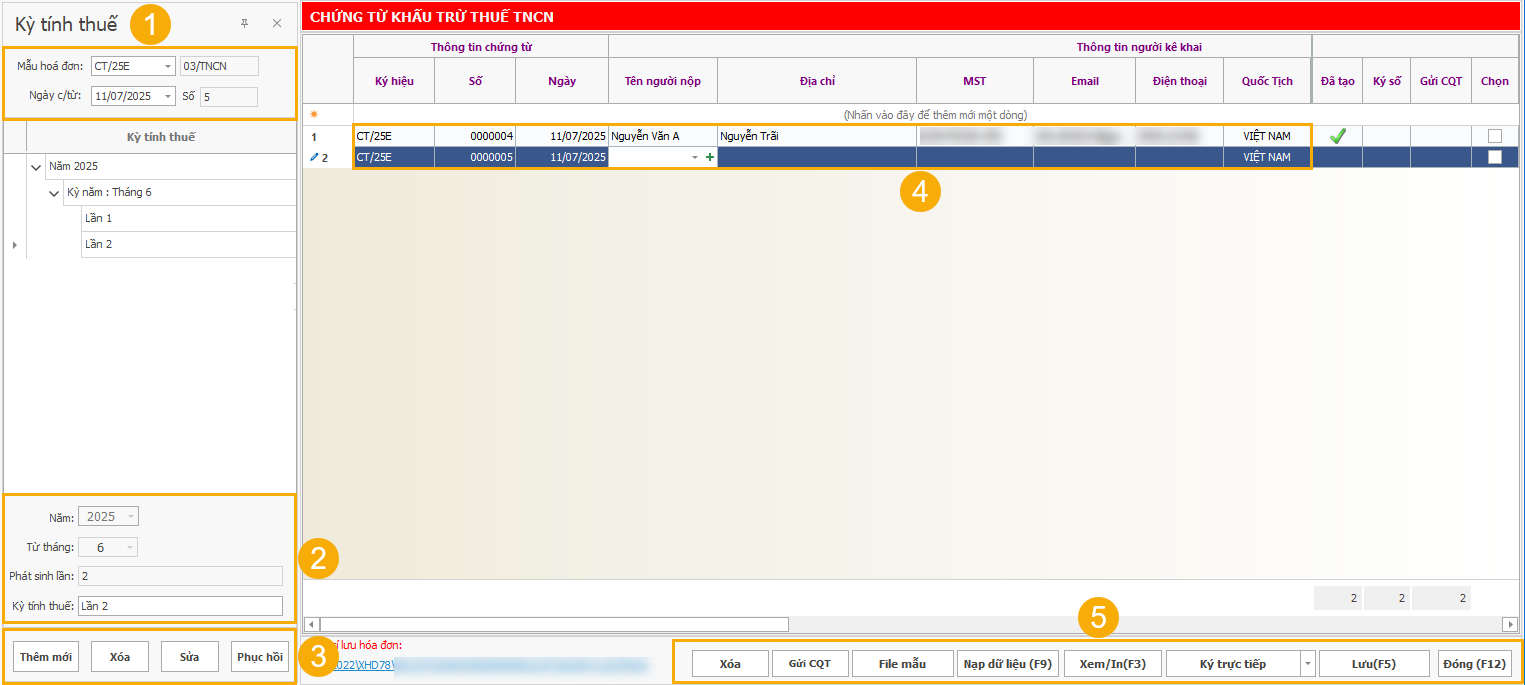Click the Tên người nộp column header
1525x685 pixels.
coord(663,81)
